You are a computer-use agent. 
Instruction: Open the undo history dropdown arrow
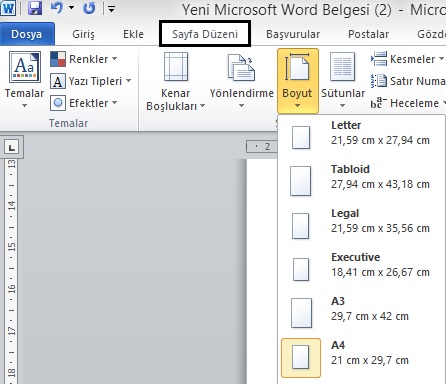point(71,8)
